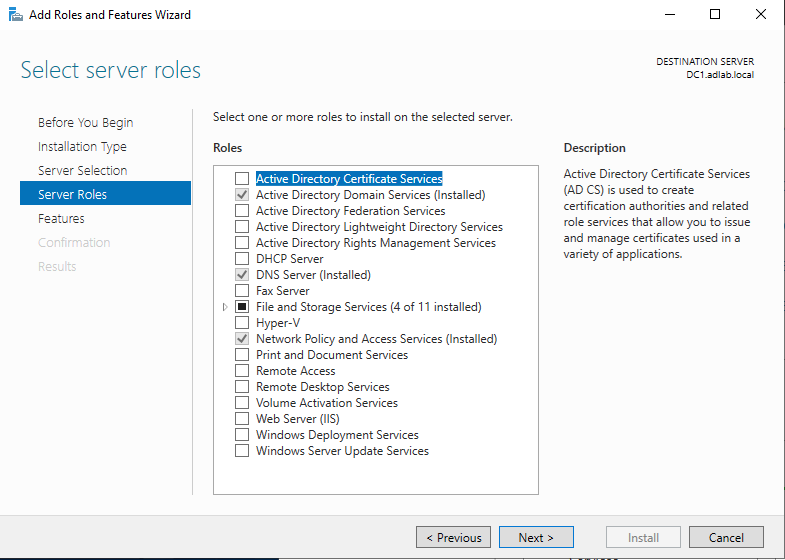Toggle the Remote Access role
This screenshot has width=785, height=560.
click(242, 371)
